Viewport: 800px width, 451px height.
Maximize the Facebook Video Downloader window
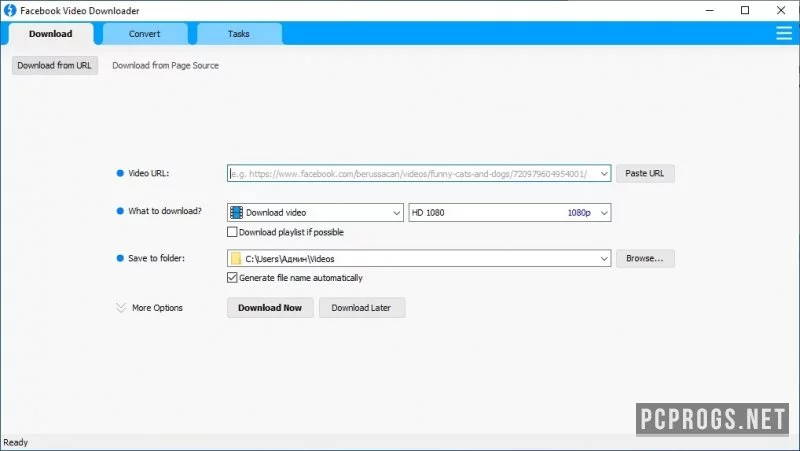click(745, 10)
